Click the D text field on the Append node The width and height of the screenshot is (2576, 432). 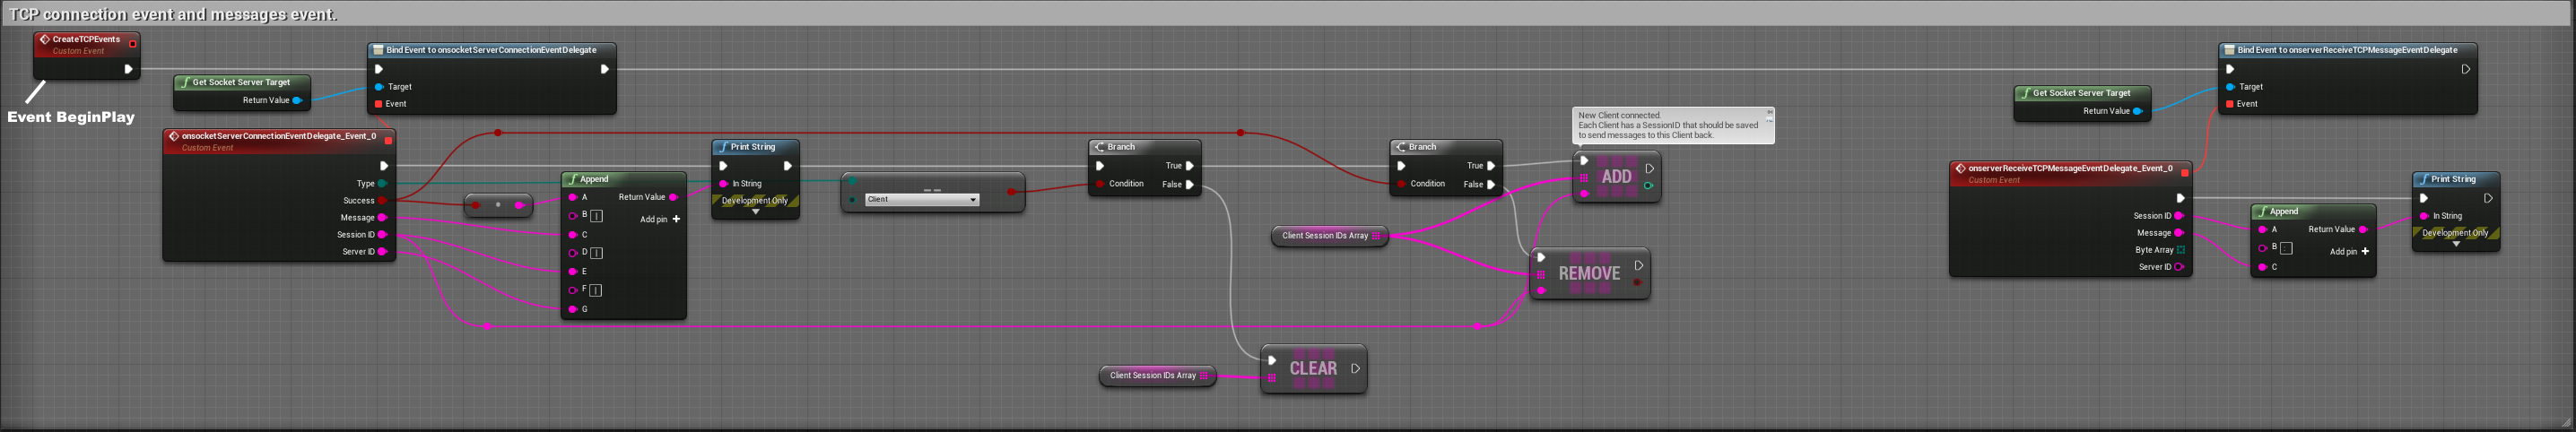(597, 253)
